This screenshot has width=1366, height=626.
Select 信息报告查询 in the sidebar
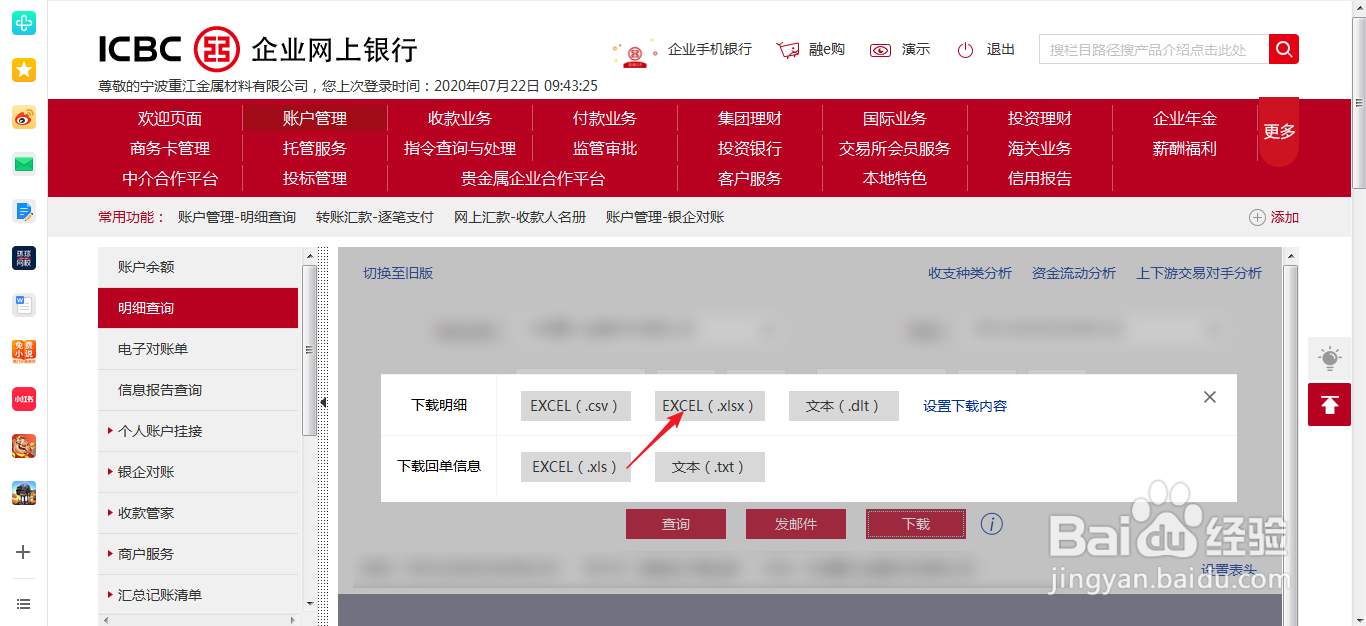198,390
